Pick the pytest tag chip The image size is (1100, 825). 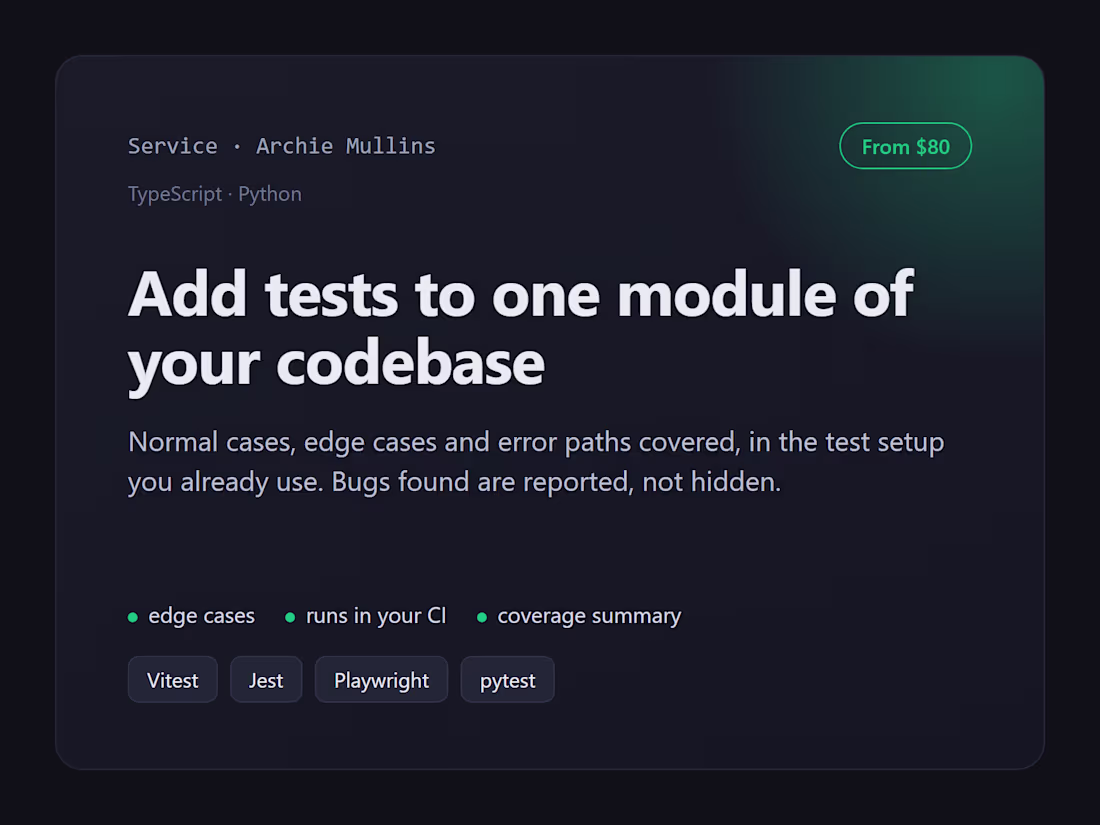tap(507, 680)
